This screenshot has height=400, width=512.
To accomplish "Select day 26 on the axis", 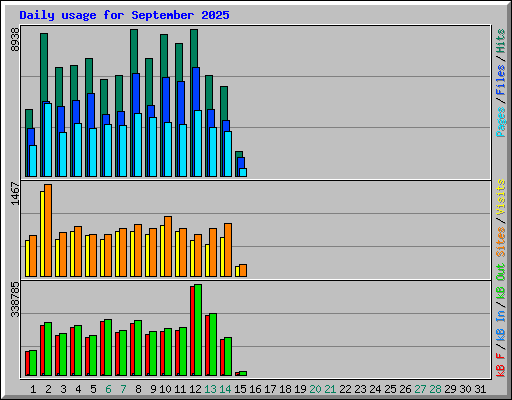I will pos(405,389).
